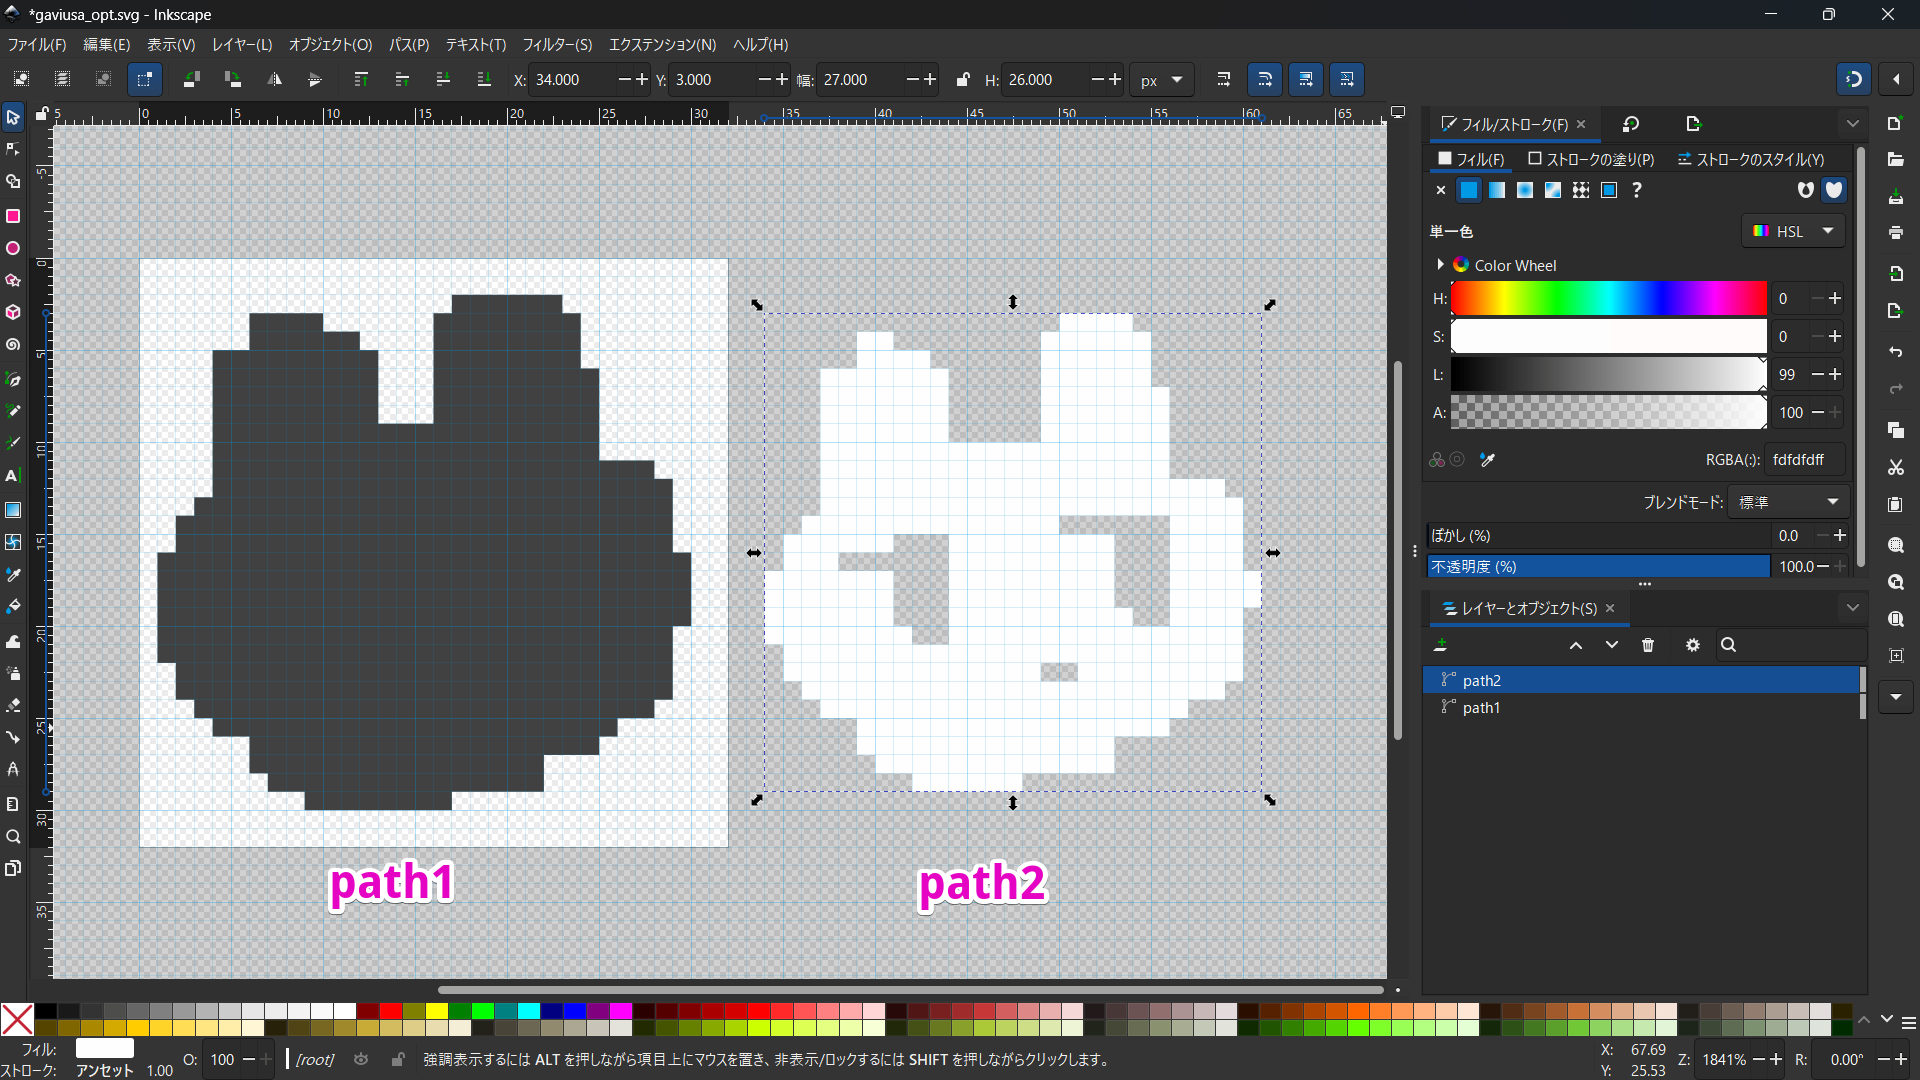Click the hue H slider bar
The image size is (1920, 1080).
click(x=1609, y=298)
